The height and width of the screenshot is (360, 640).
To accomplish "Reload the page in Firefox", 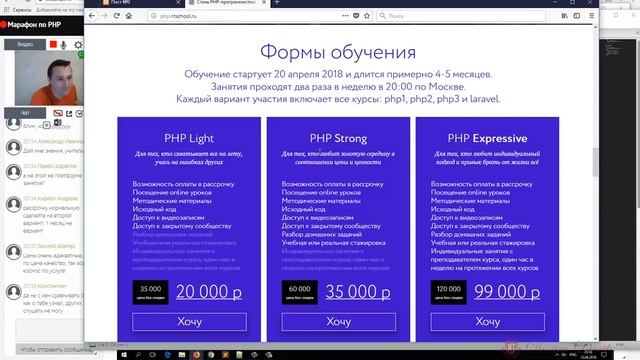I will tap(117, 16).
